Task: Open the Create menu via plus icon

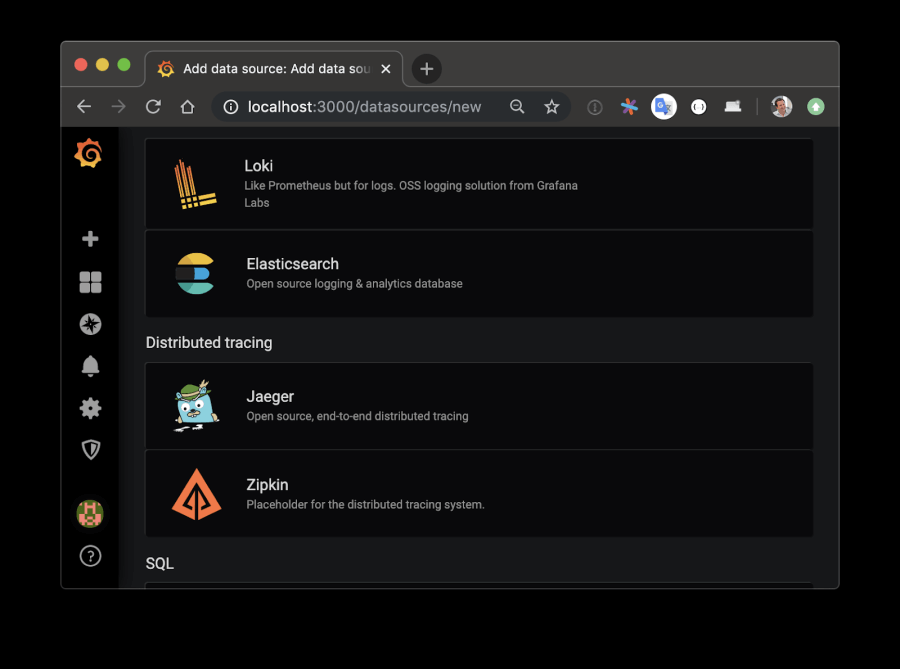Action: (x=90, y=239)
